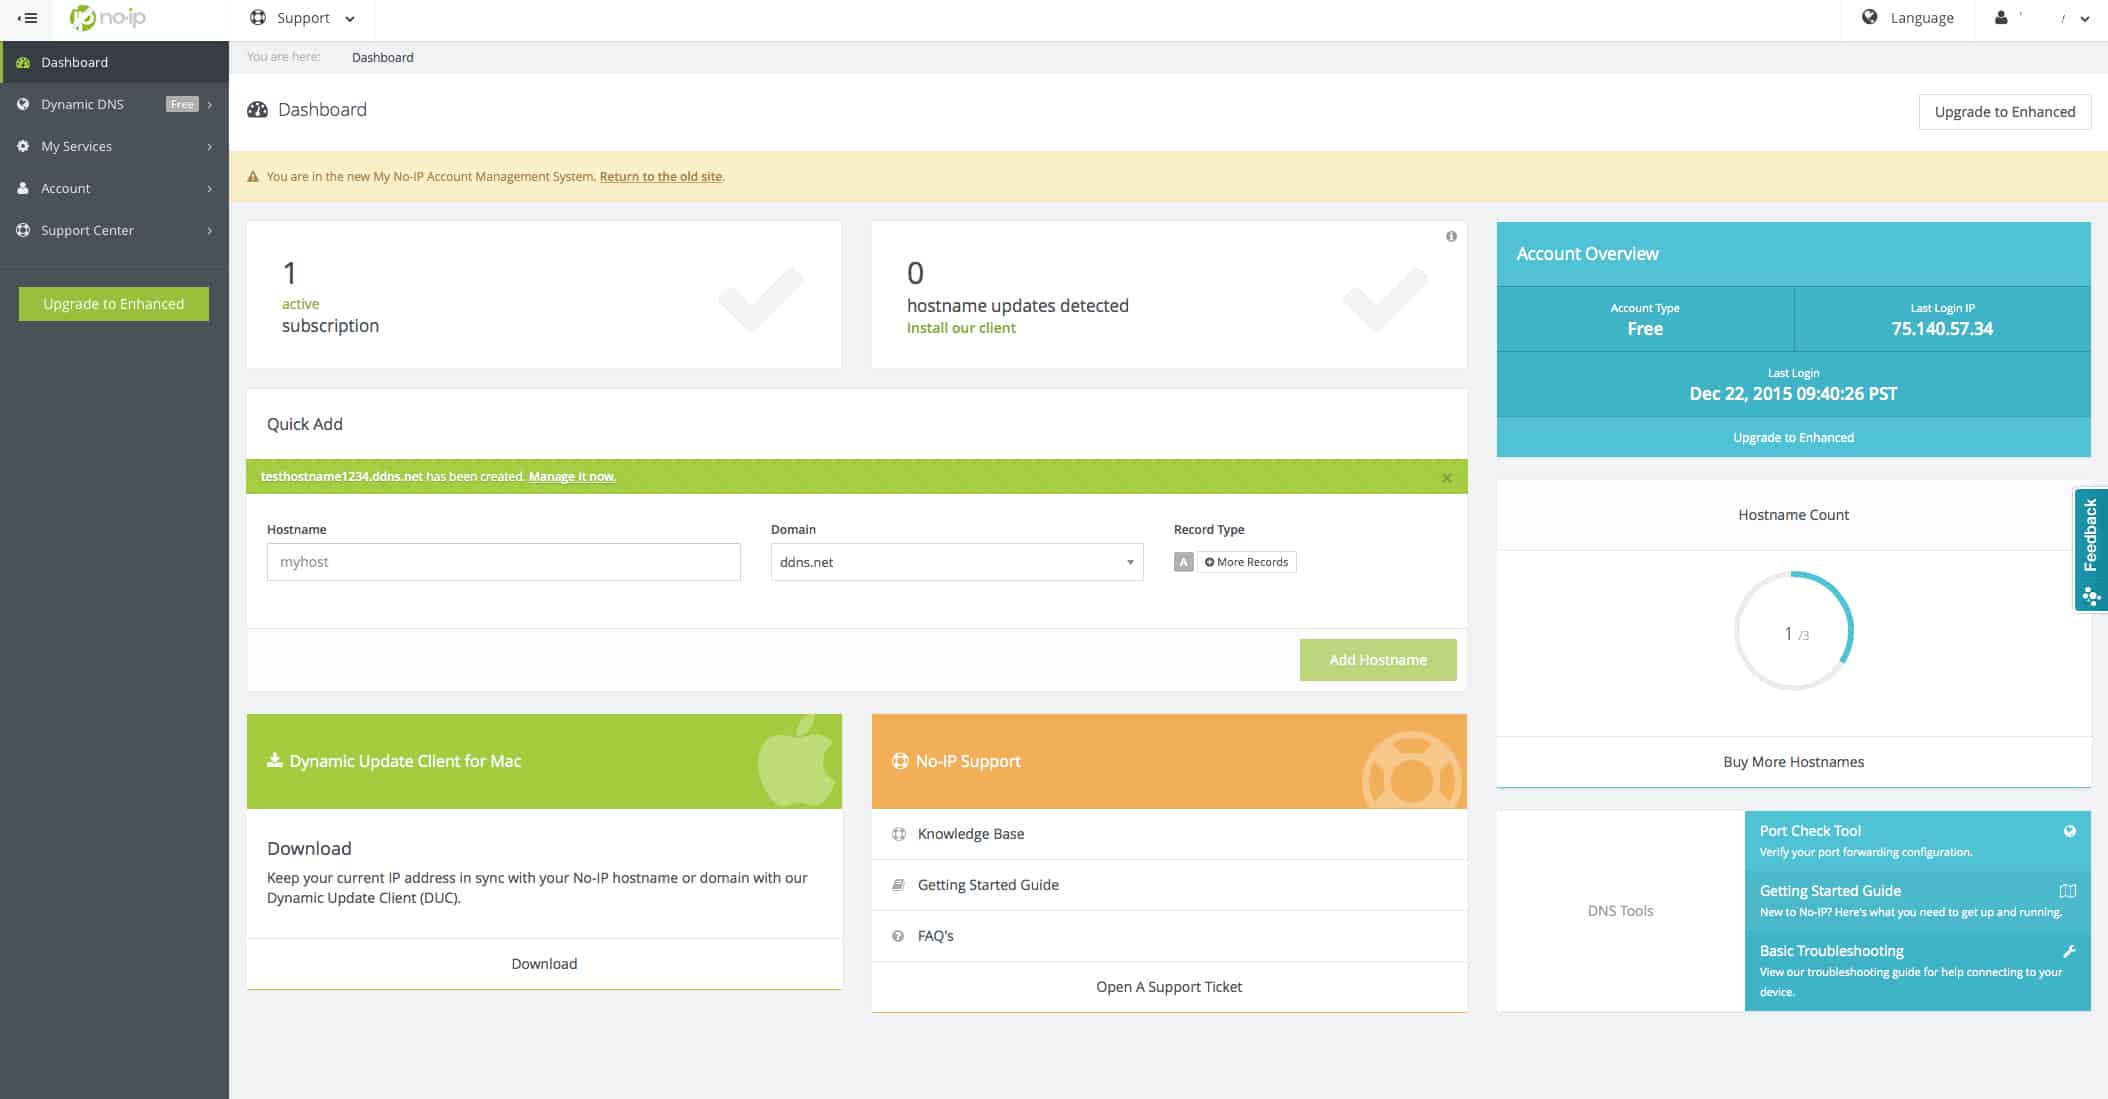Click the A record type badge

1184,562
